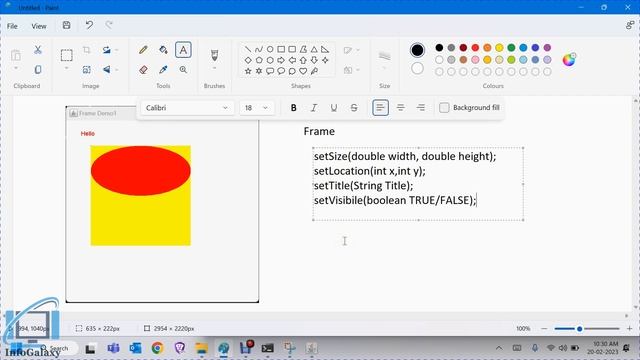
Task: Click the Redo arrow
Action: (109, 25)
